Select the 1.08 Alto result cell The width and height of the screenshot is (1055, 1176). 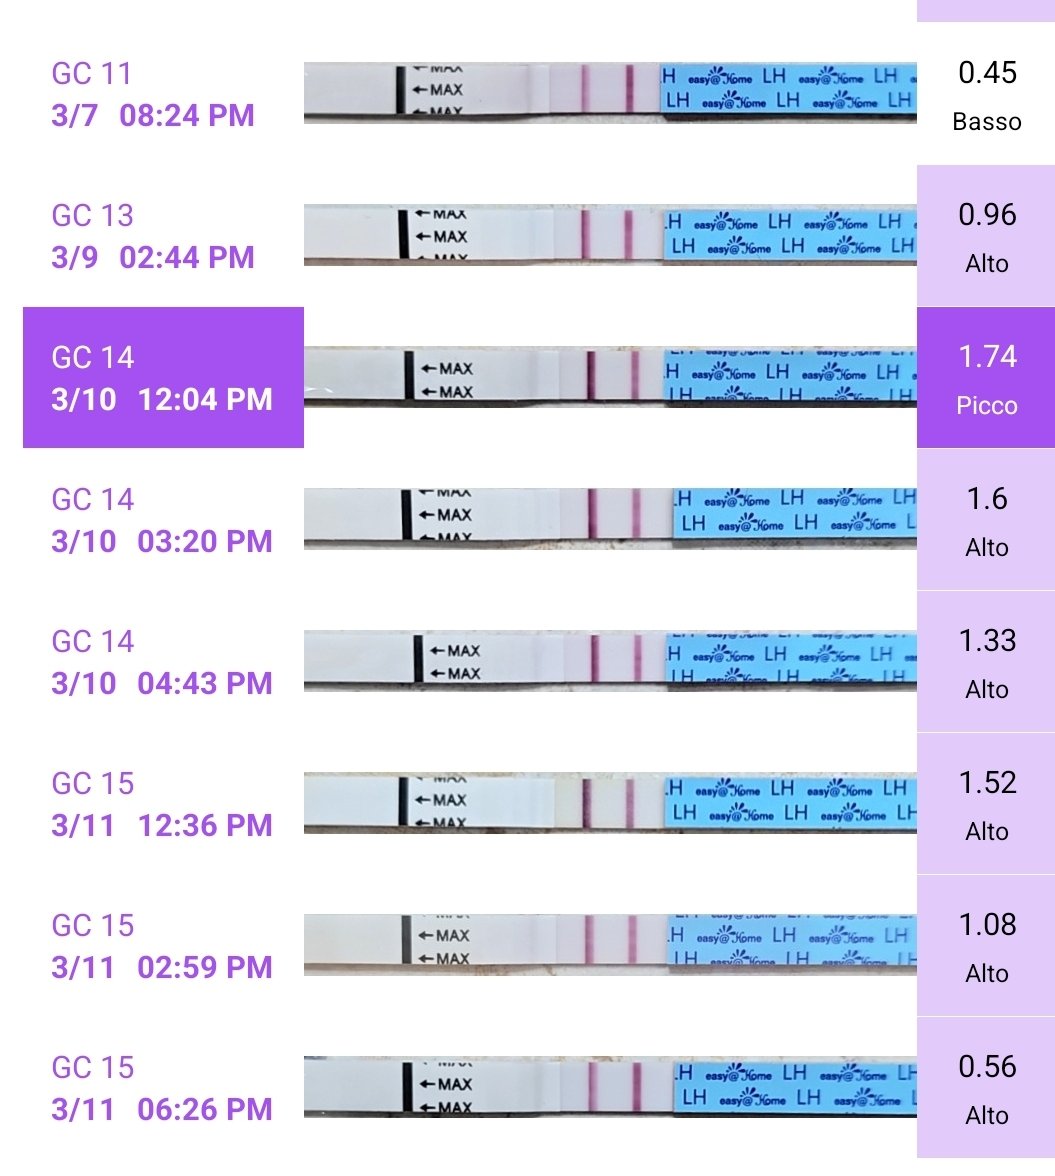coord(986,945)
